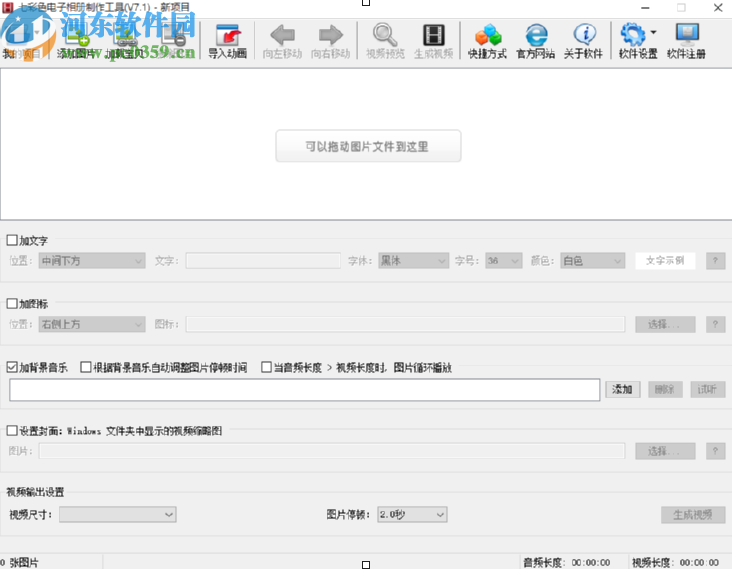Open the 图片停顿 dropdown showing 2.0秒
Viewport: 732px width, 569px height.
coord(412,514)
